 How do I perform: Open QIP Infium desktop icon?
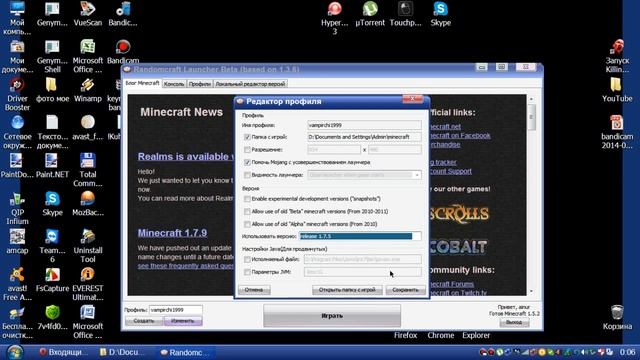17,208
